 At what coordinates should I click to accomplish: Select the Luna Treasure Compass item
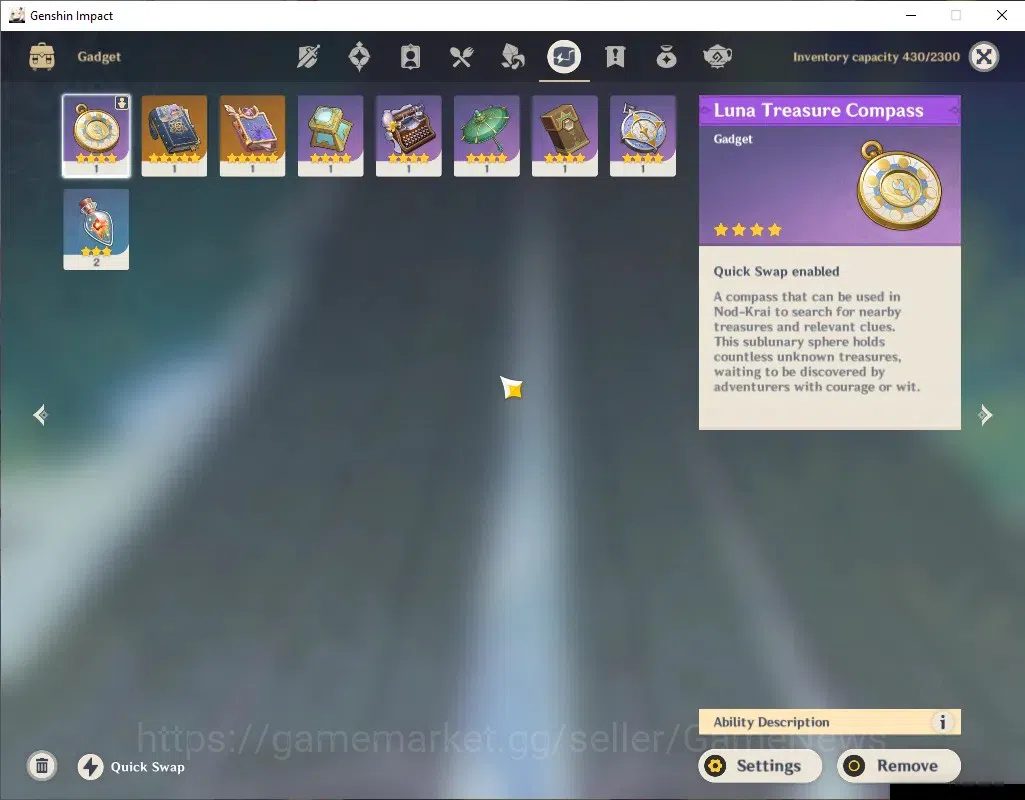coord(96,136)
